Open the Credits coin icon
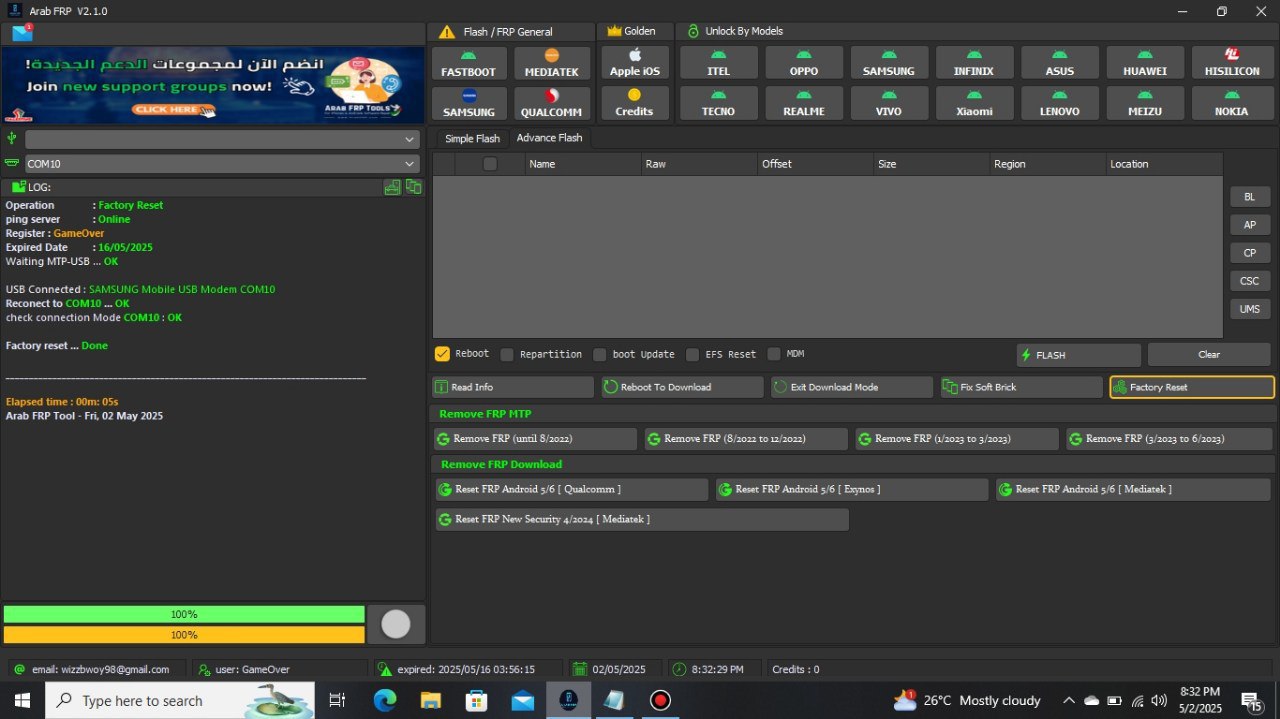 634,102
